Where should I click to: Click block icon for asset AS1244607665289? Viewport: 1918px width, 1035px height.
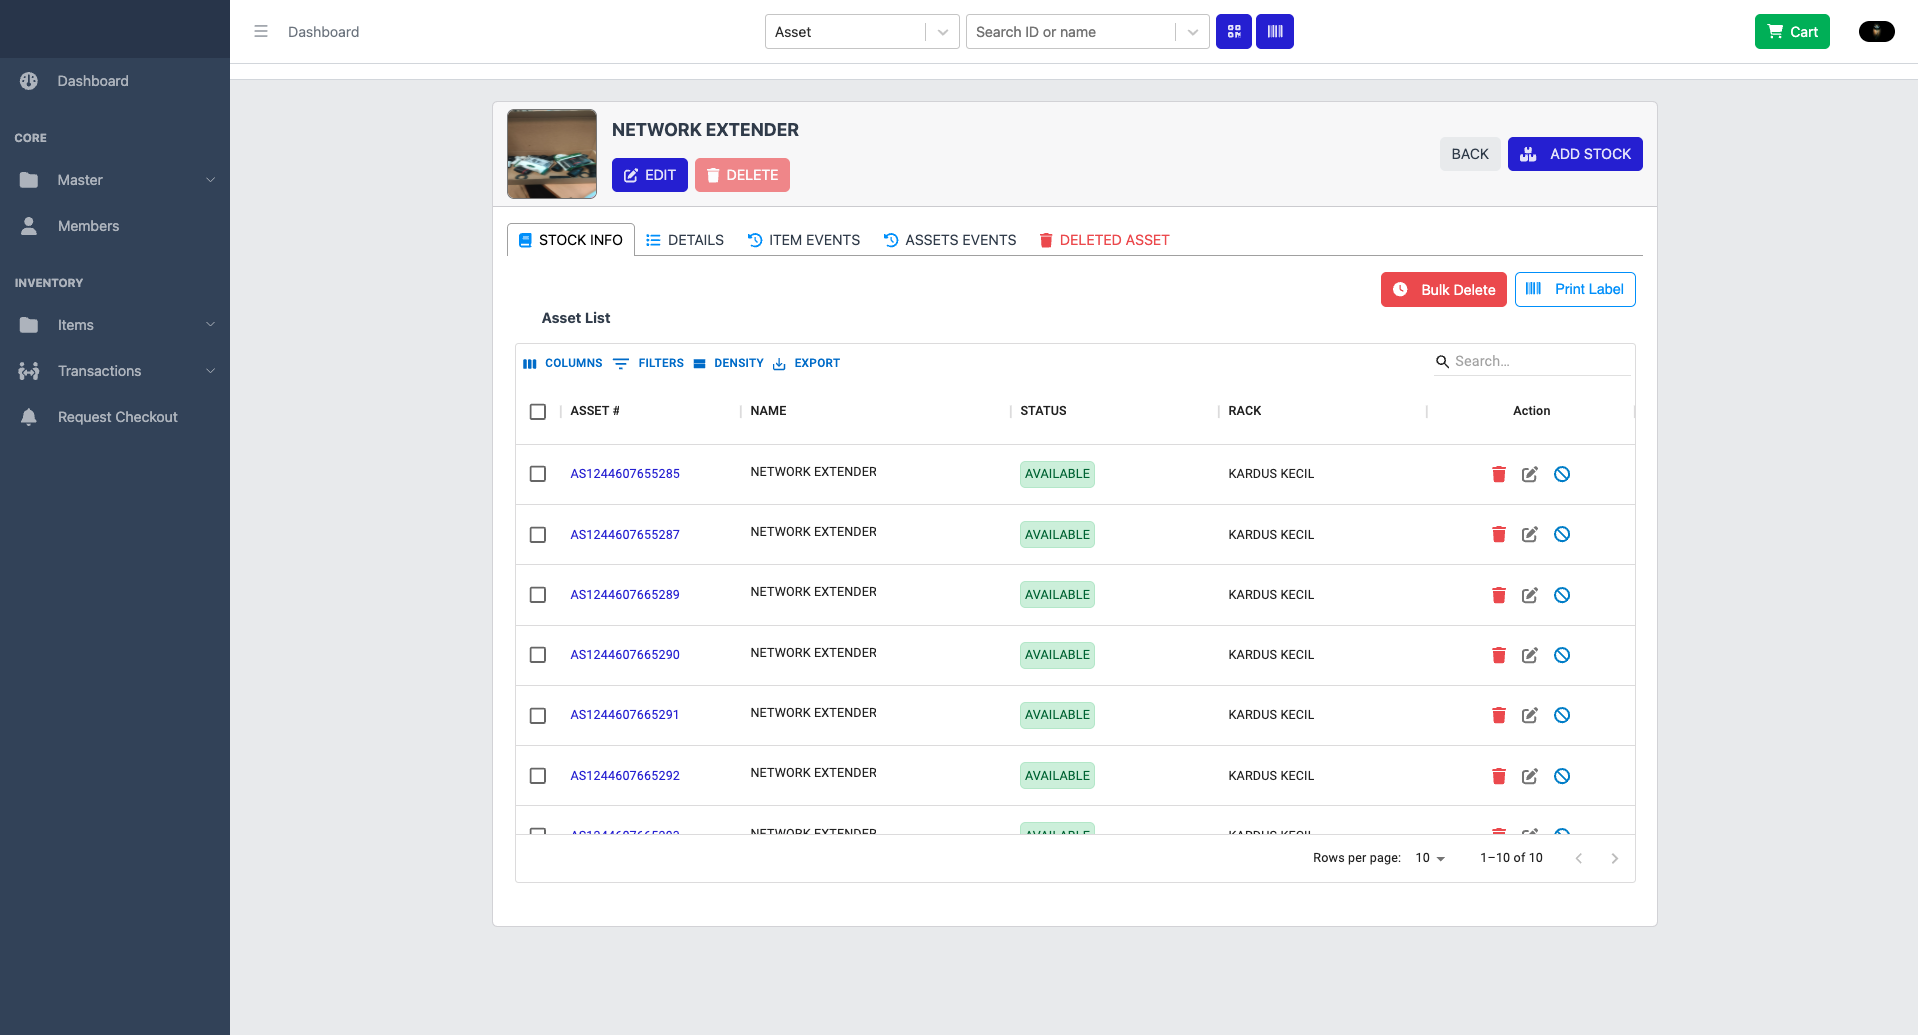pos(1561,595)
